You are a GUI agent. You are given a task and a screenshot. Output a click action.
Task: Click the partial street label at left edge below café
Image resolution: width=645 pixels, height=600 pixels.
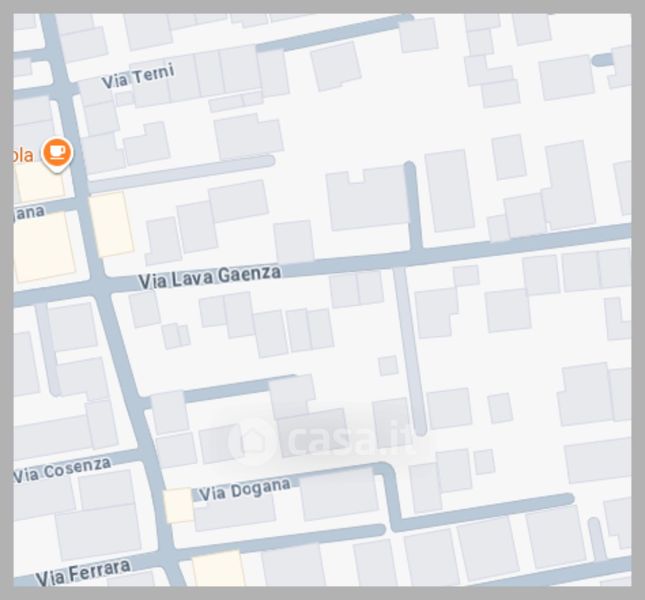click(29, 213)
